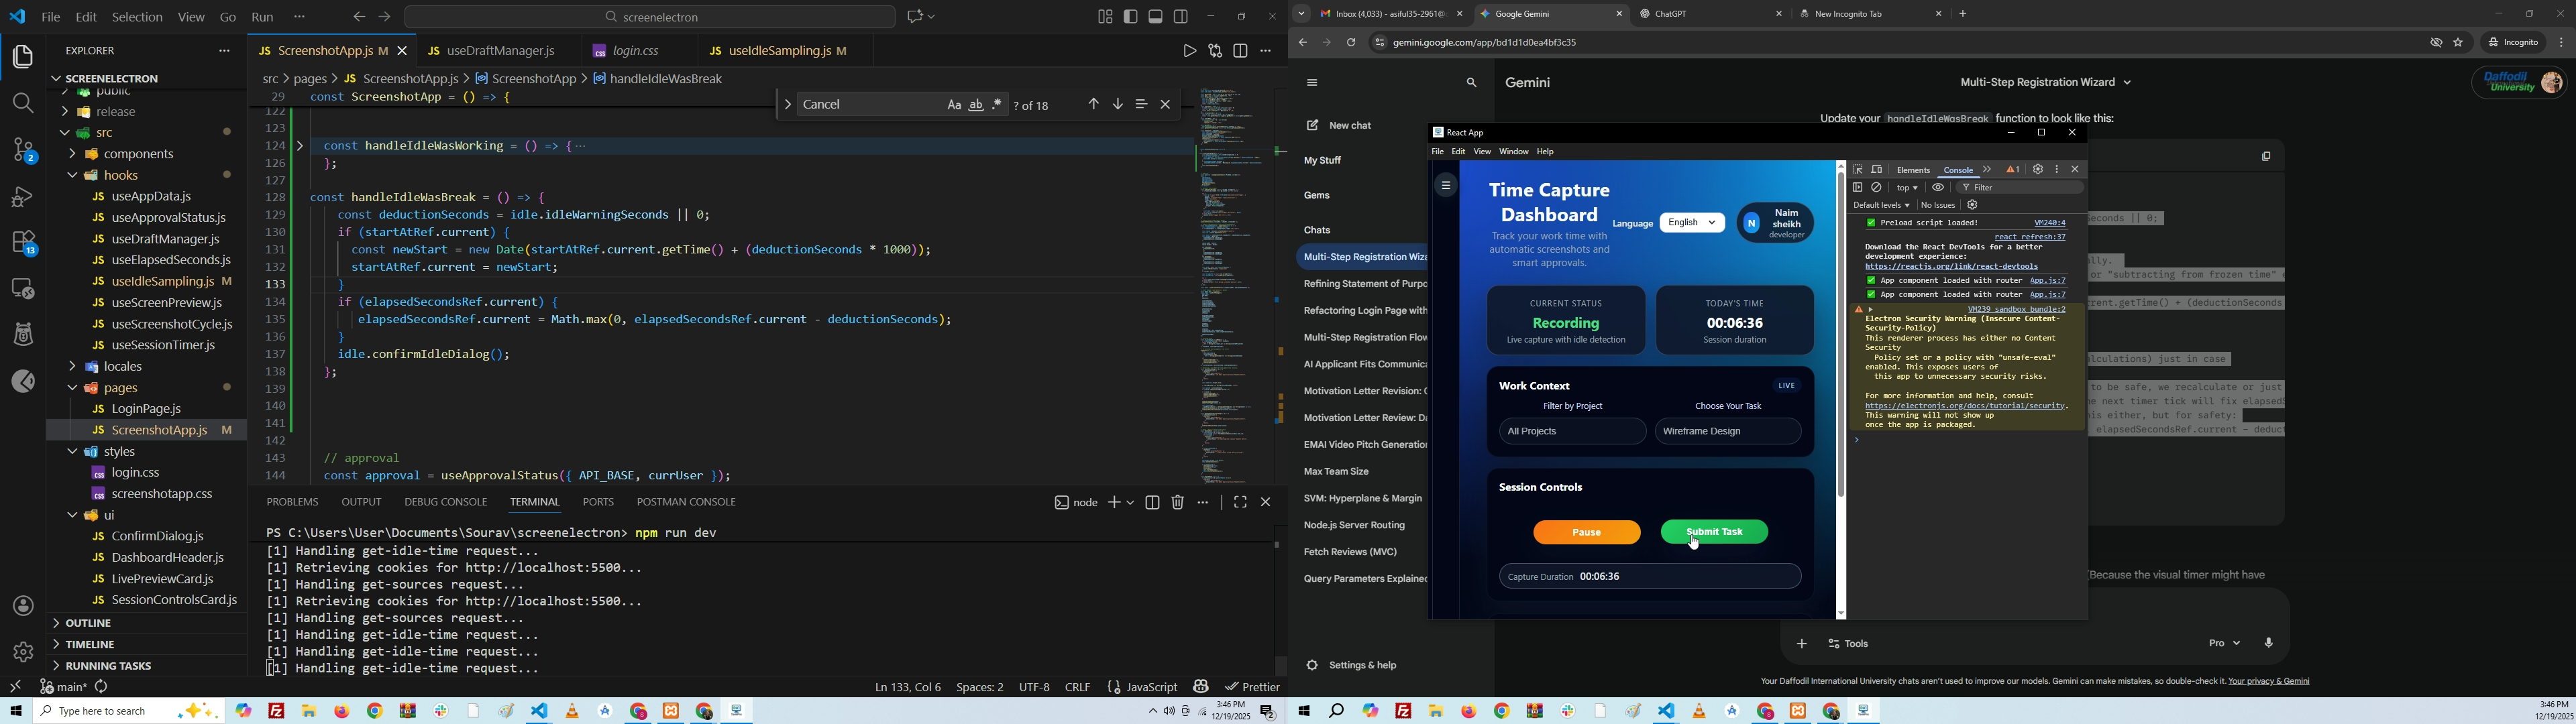Toggle live expression eye icon in console
Viewport: 2576px width, 724px height.
point(1938,188)
